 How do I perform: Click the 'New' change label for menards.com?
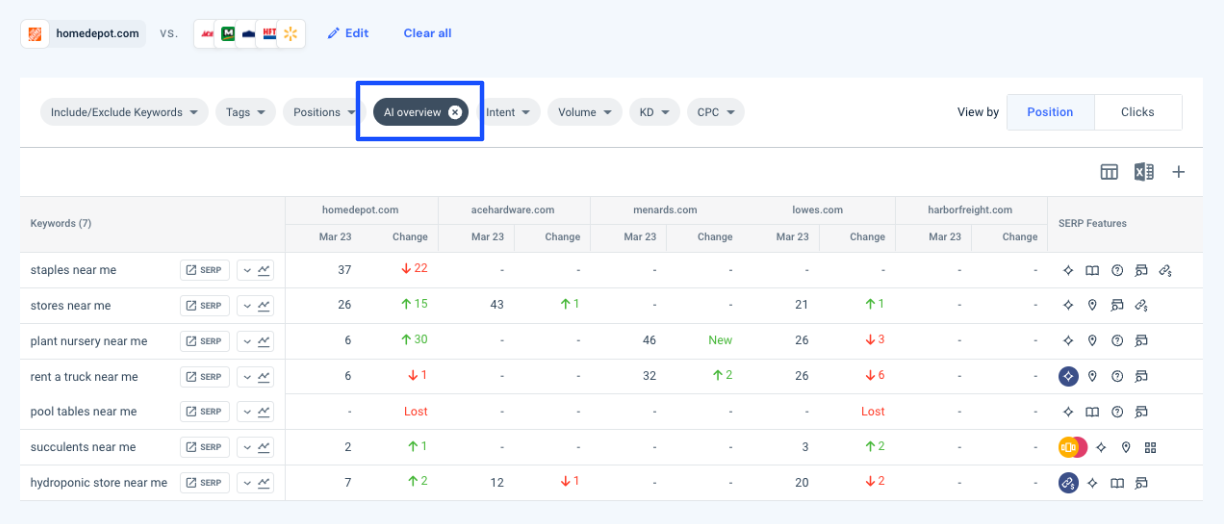pyautogui.click(x=720, y=340)
